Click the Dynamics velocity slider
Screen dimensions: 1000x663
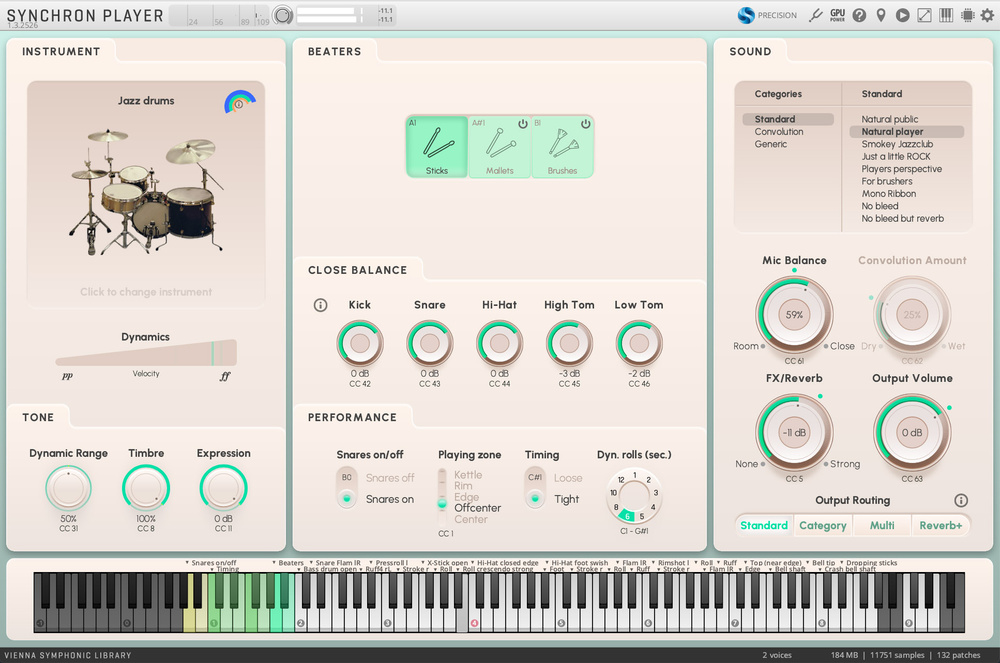[146, 354]
